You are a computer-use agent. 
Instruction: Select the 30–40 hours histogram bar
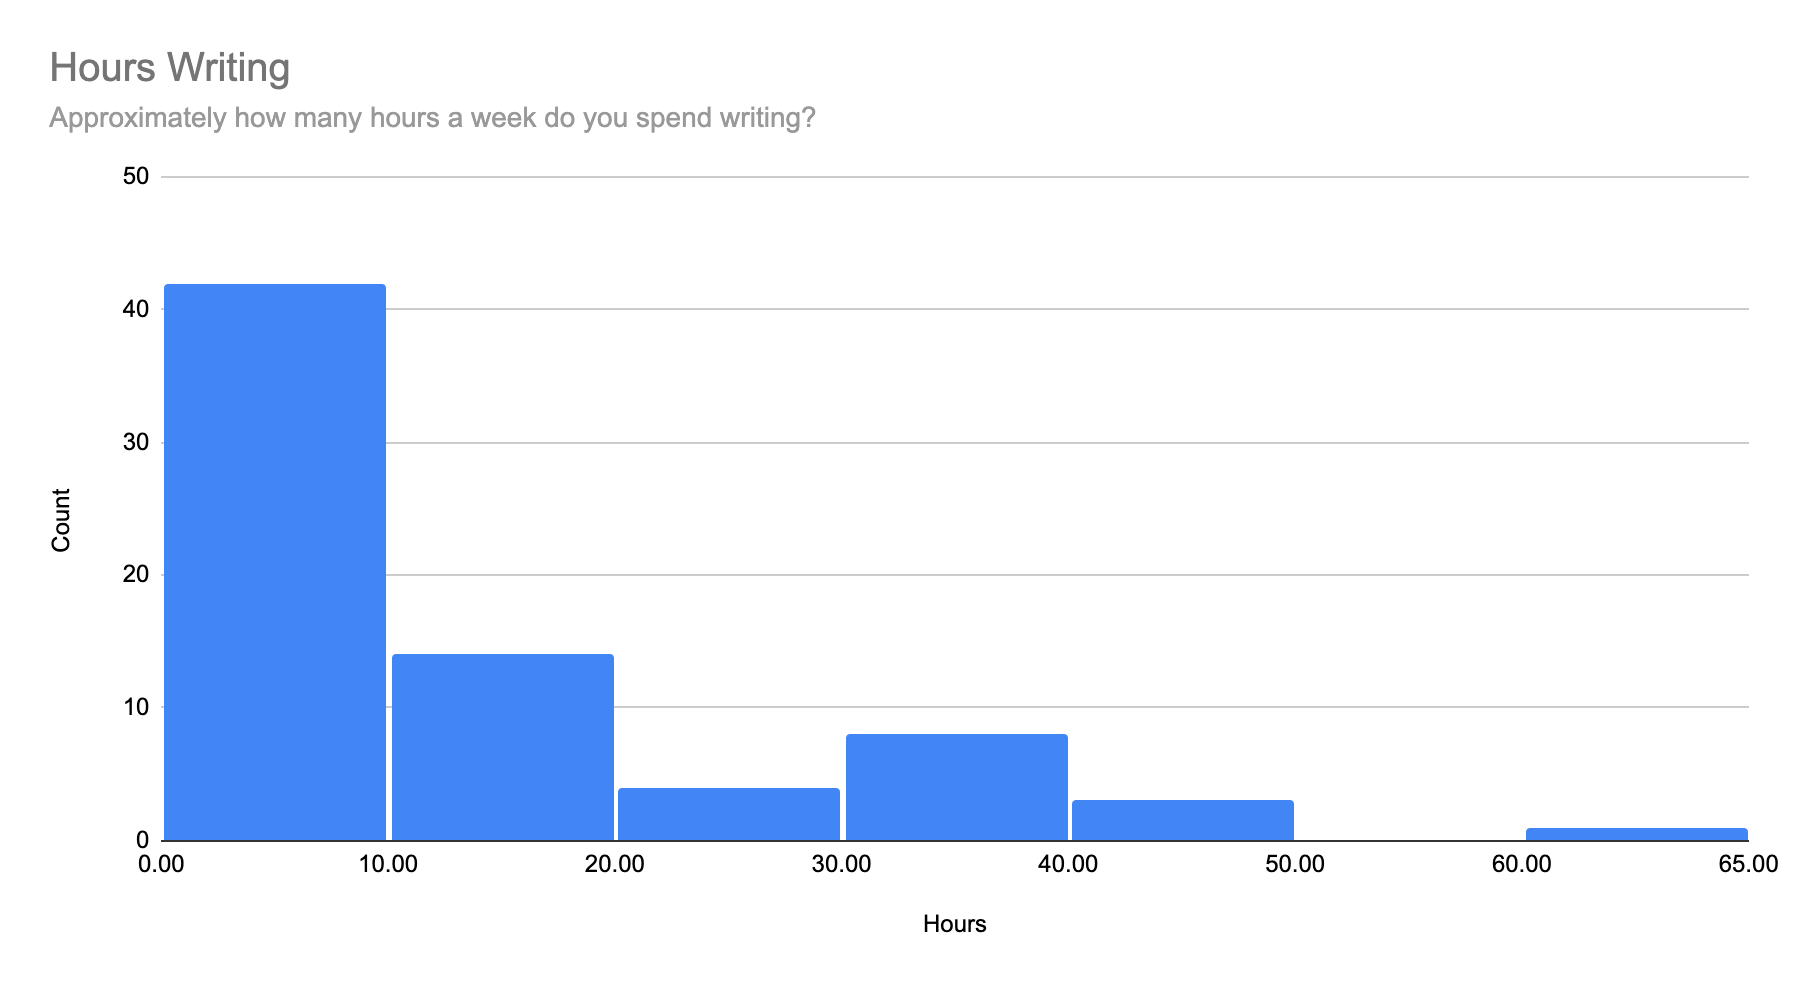[956, 787]
